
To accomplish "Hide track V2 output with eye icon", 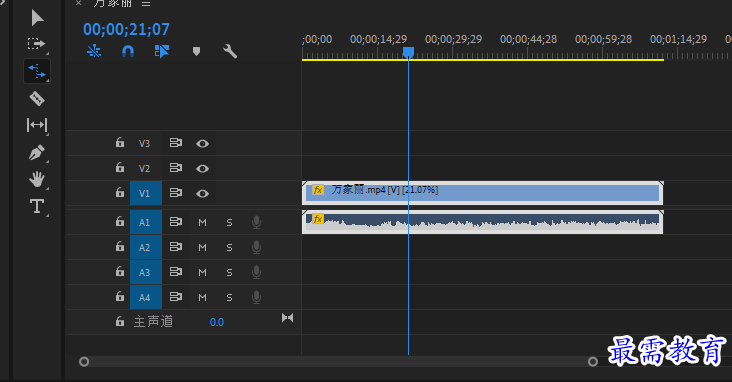I will pos(202,169).
